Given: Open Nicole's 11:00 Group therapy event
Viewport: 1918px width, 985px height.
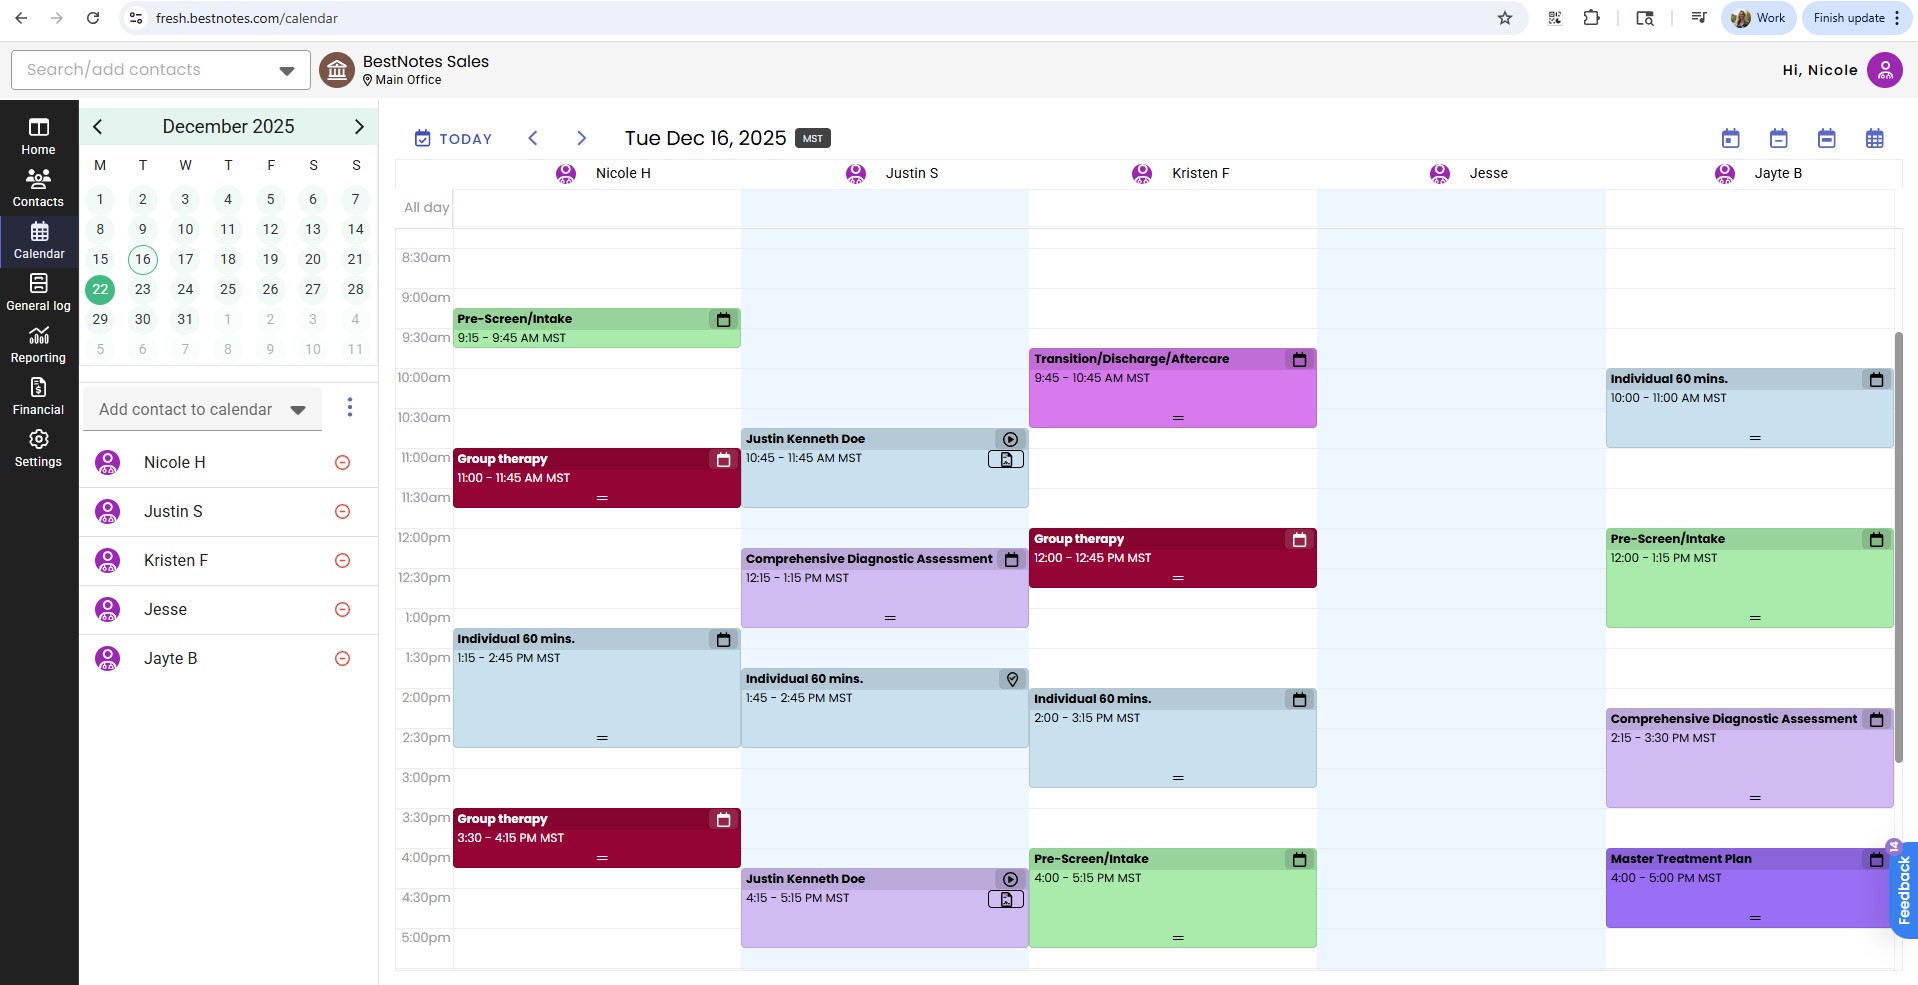Looking at the screenshot, I should tap(596, 478).
